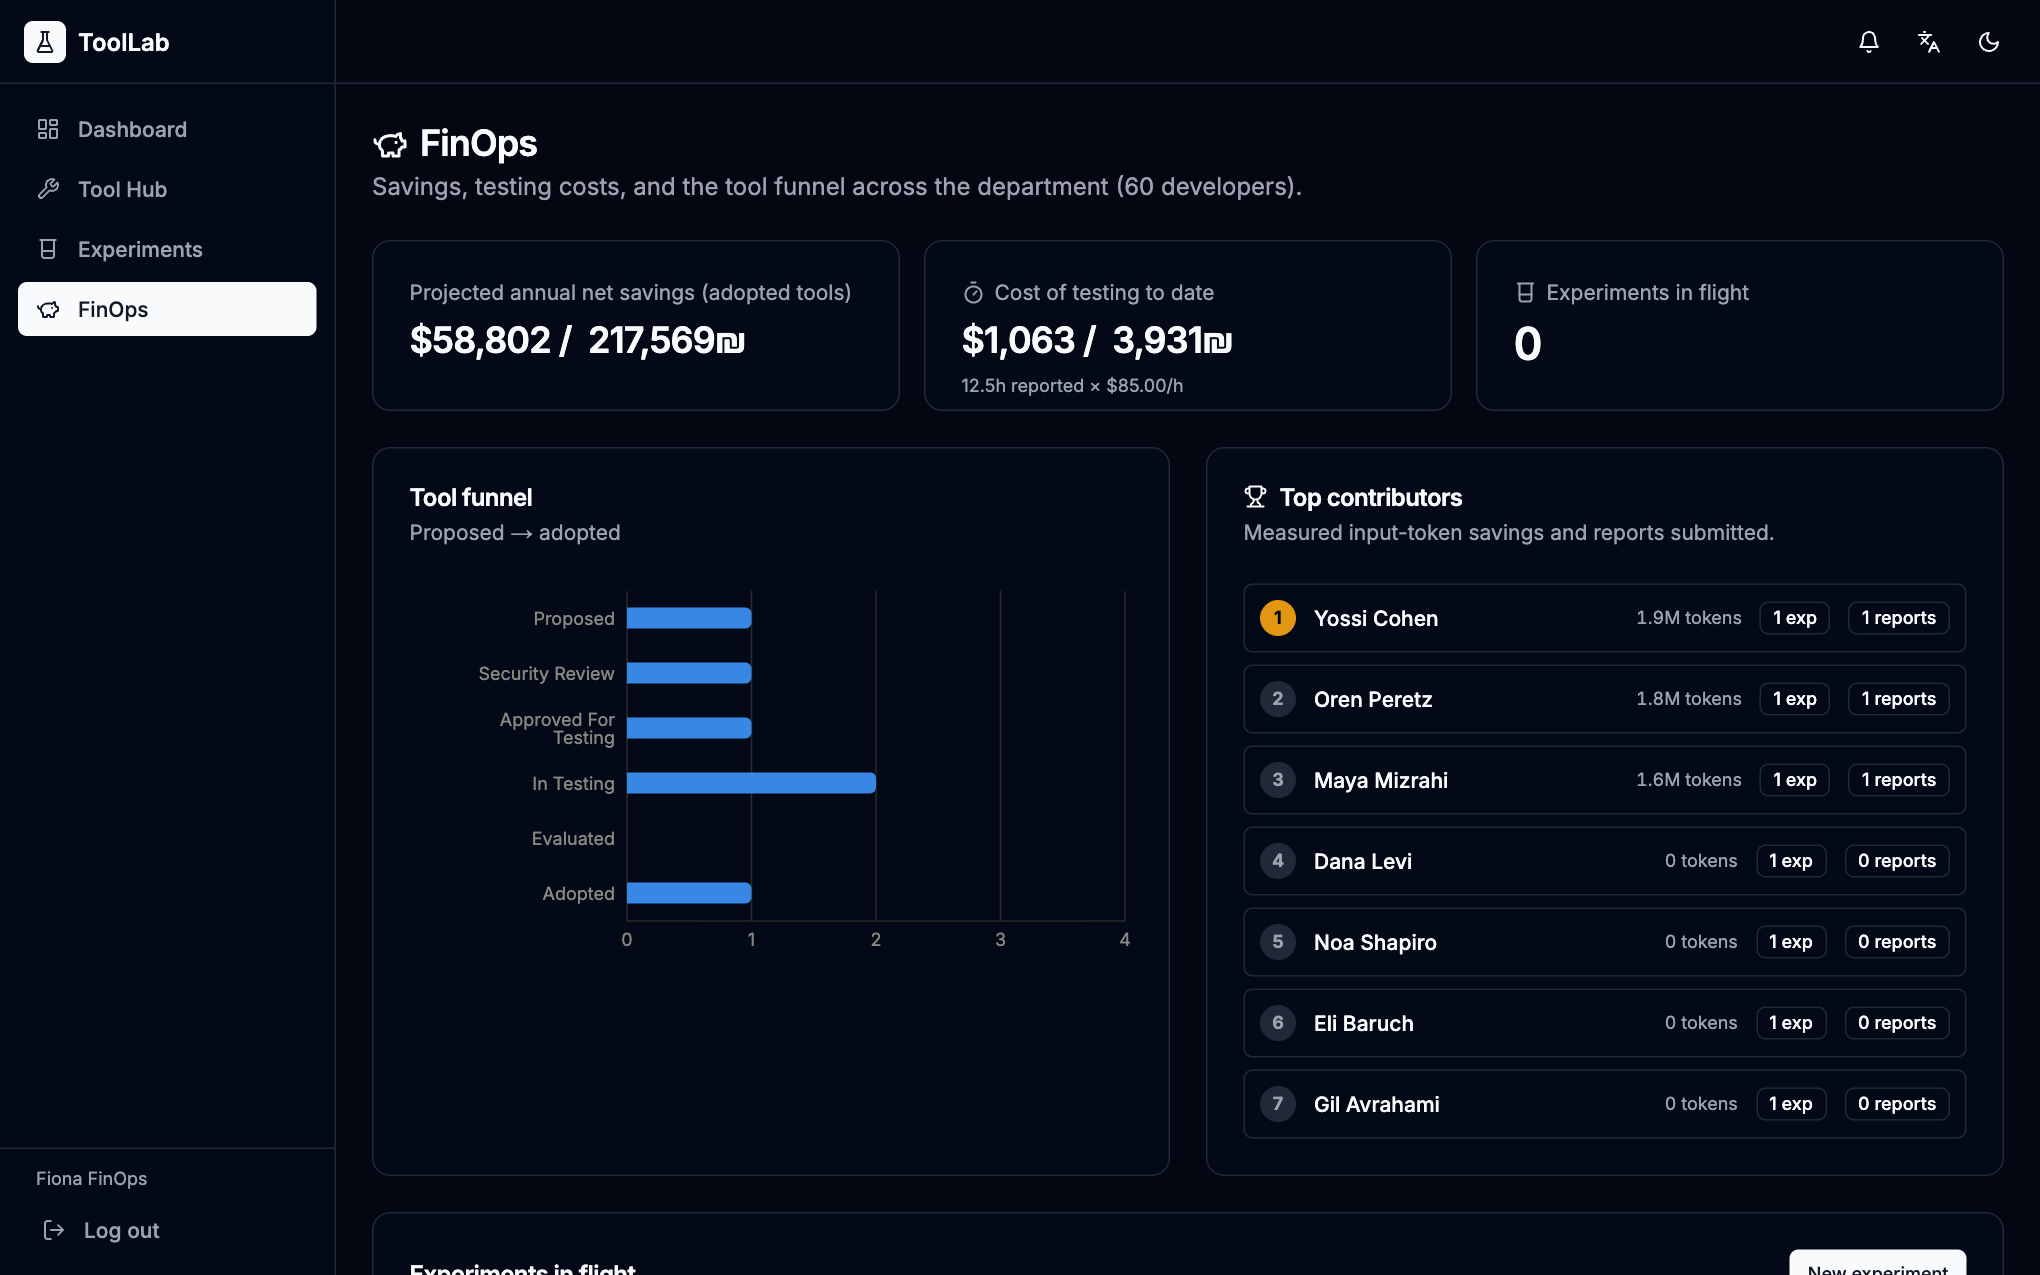
Task: Click the 12.5h reported × $85.00/h note
Action: tap(1072, 386)
